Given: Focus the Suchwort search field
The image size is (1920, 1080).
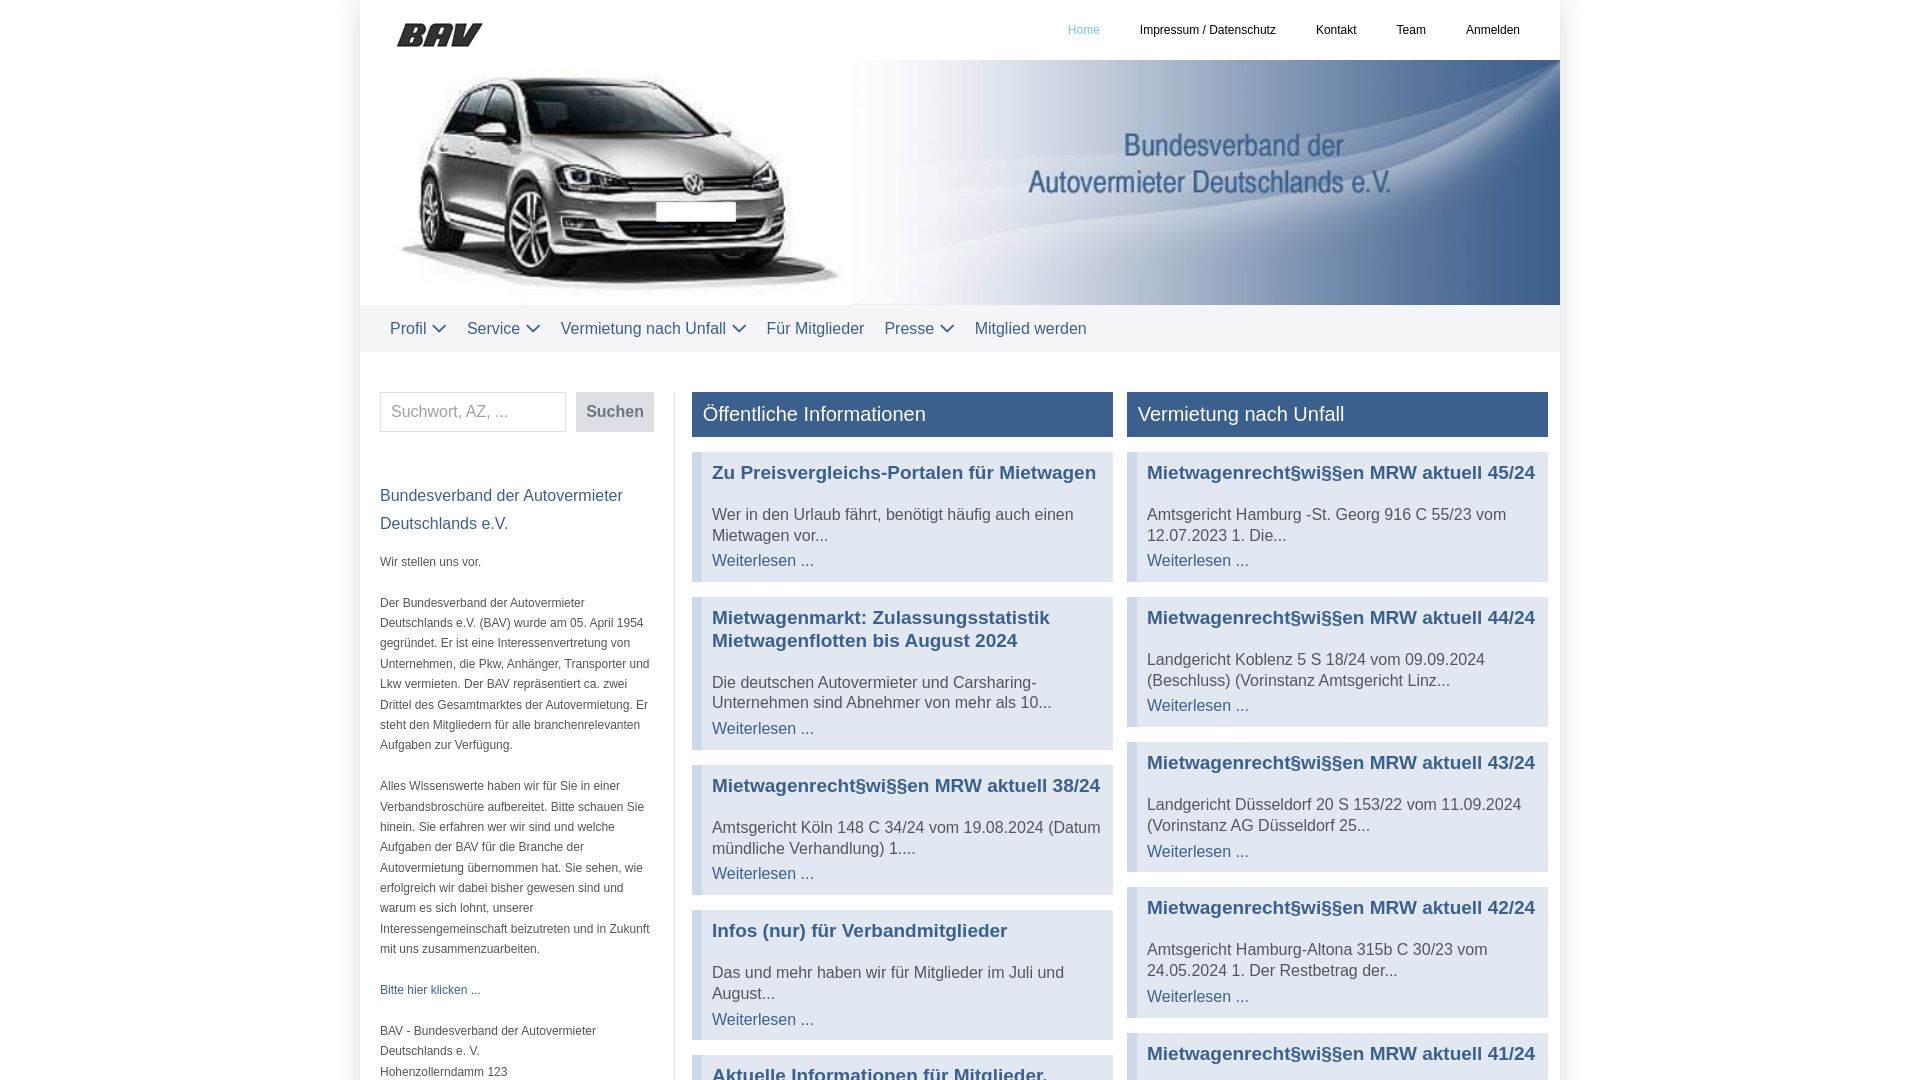Looking at the screenshot, I should pos(473,412).
